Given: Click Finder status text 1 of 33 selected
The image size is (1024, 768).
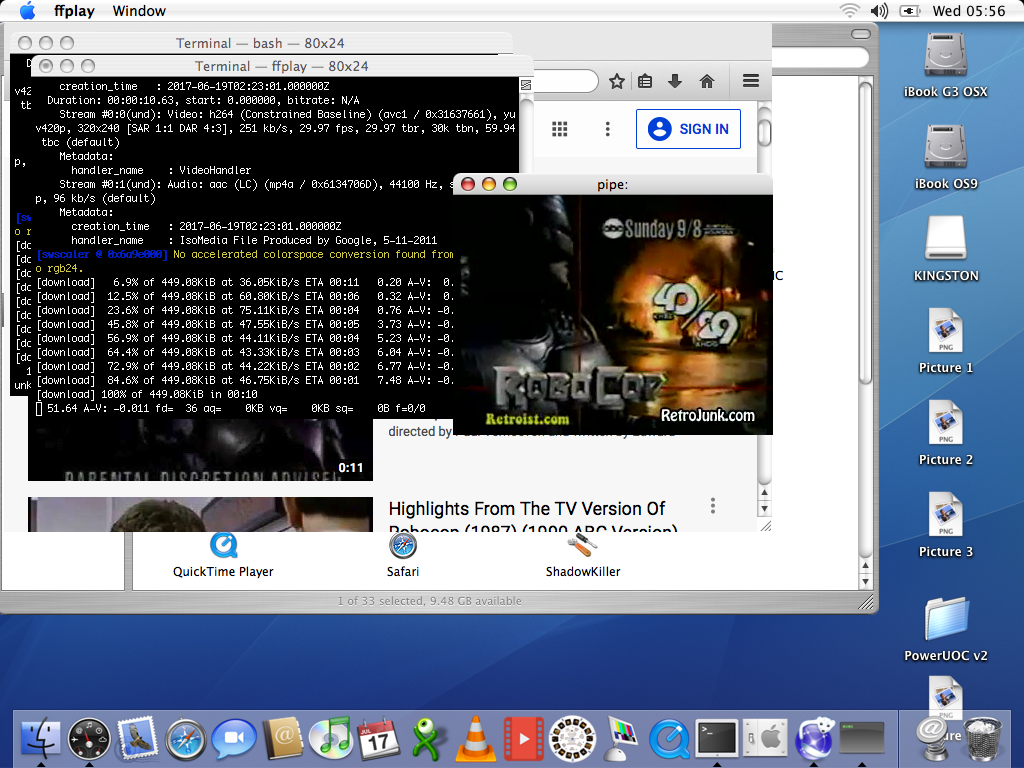Looking at the screenshot, I should tap(430, 601).
